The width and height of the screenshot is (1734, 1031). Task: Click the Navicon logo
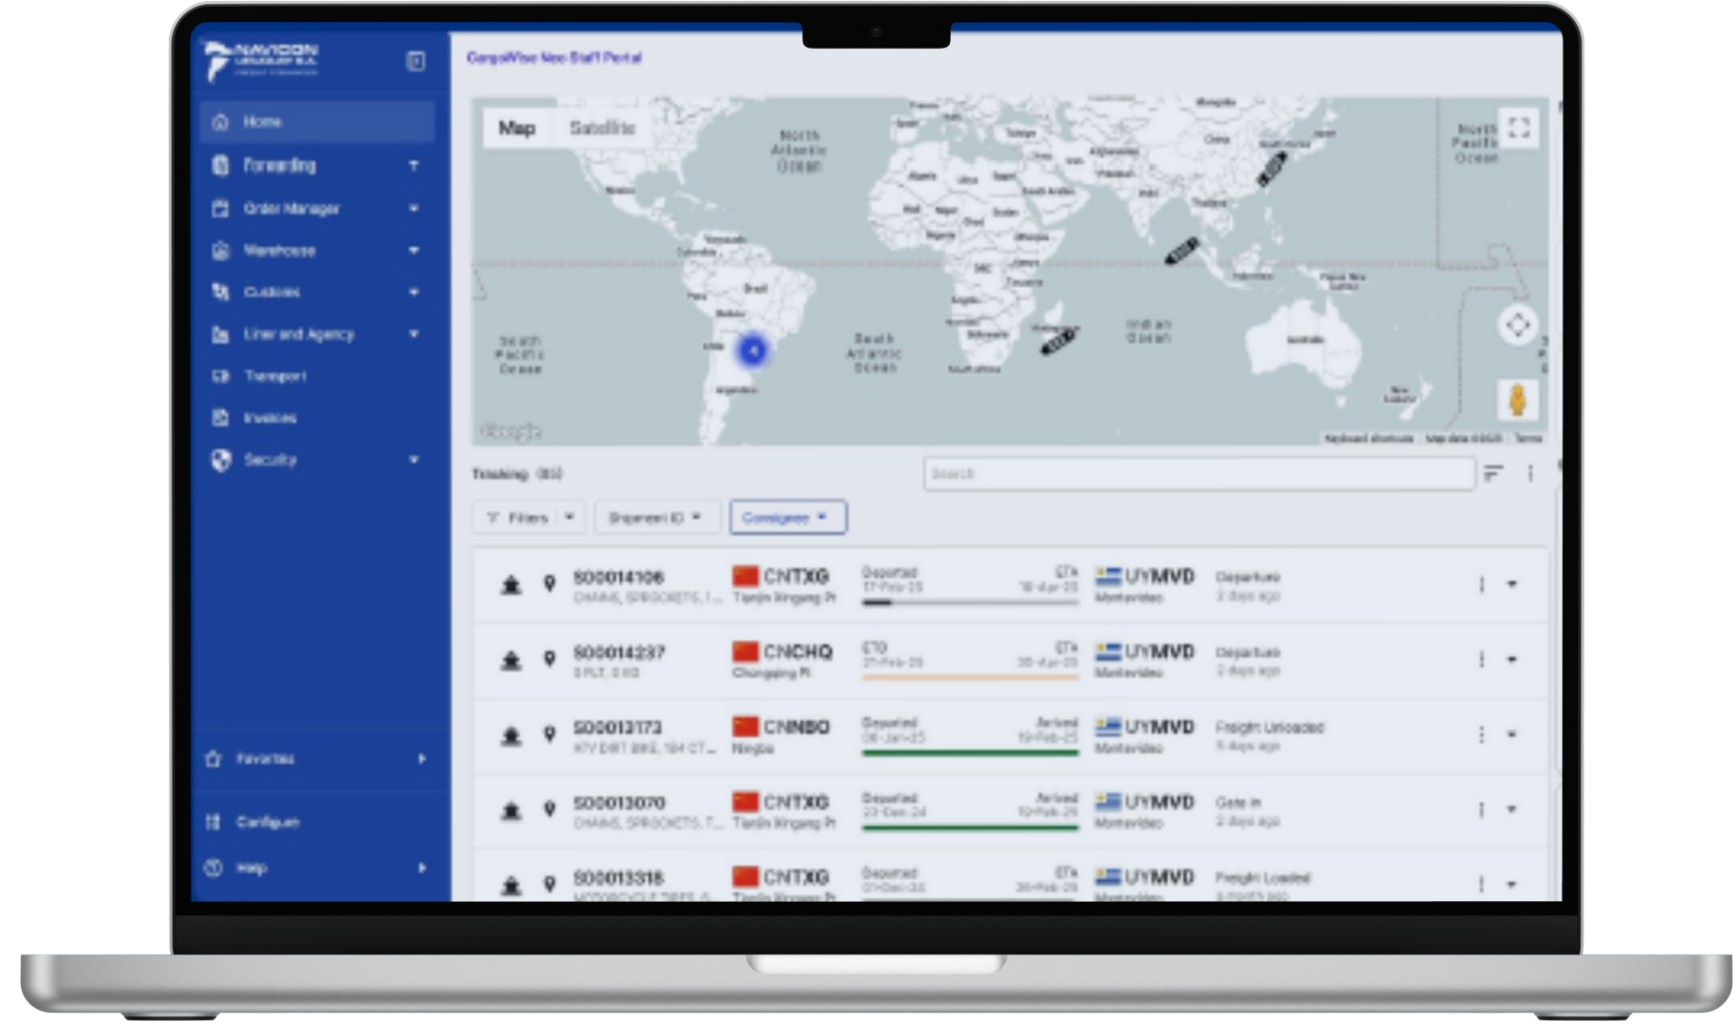tap(261, 60)
